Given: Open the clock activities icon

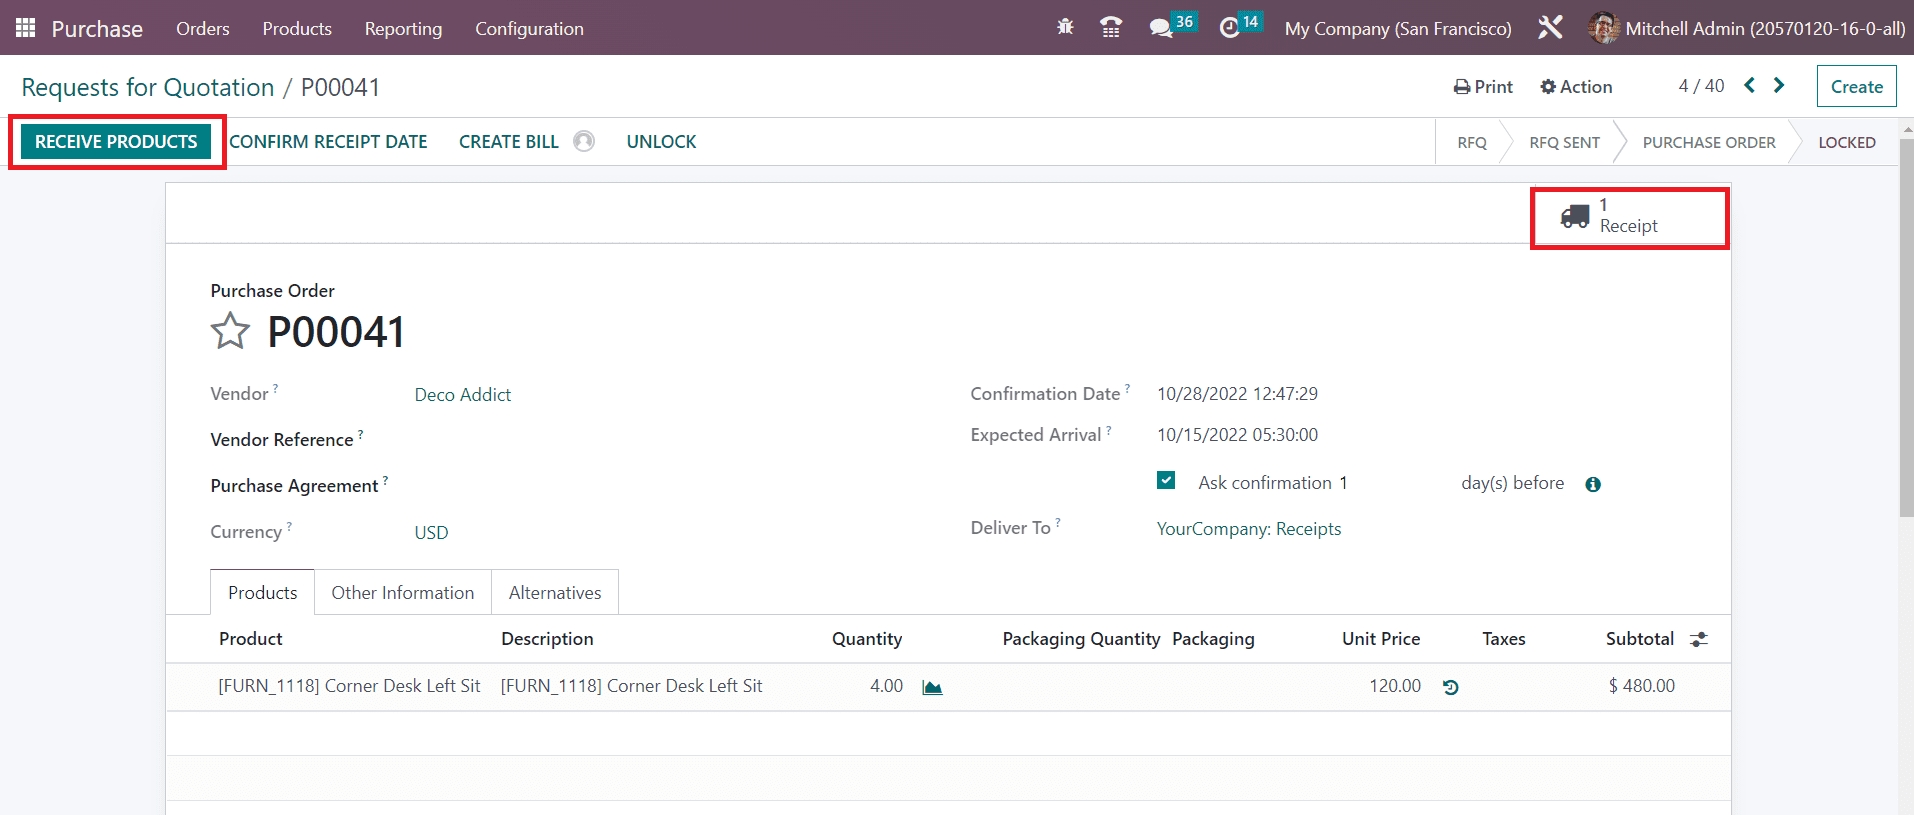Looking at the screenshot, I should (x=1229, y=28).
